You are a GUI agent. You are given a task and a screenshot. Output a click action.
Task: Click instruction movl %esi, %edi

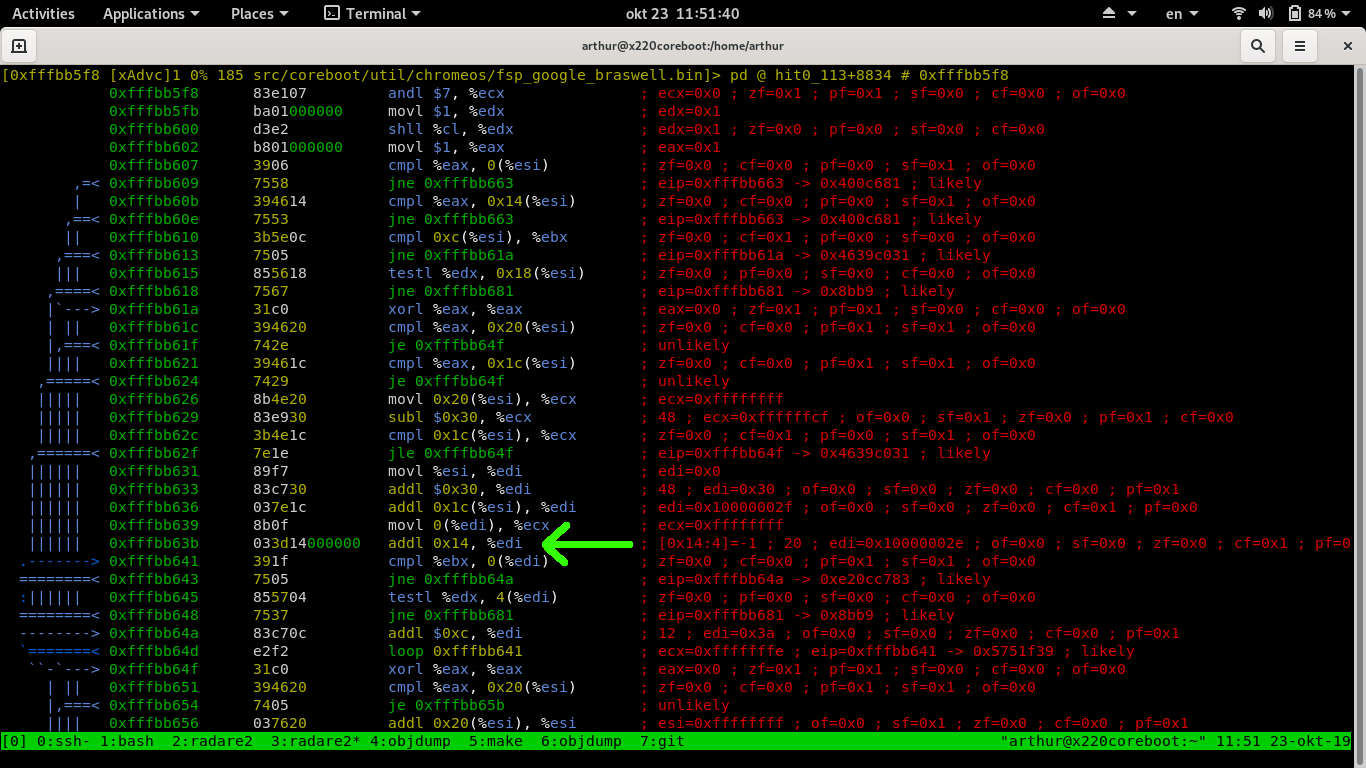coord(455,471)
